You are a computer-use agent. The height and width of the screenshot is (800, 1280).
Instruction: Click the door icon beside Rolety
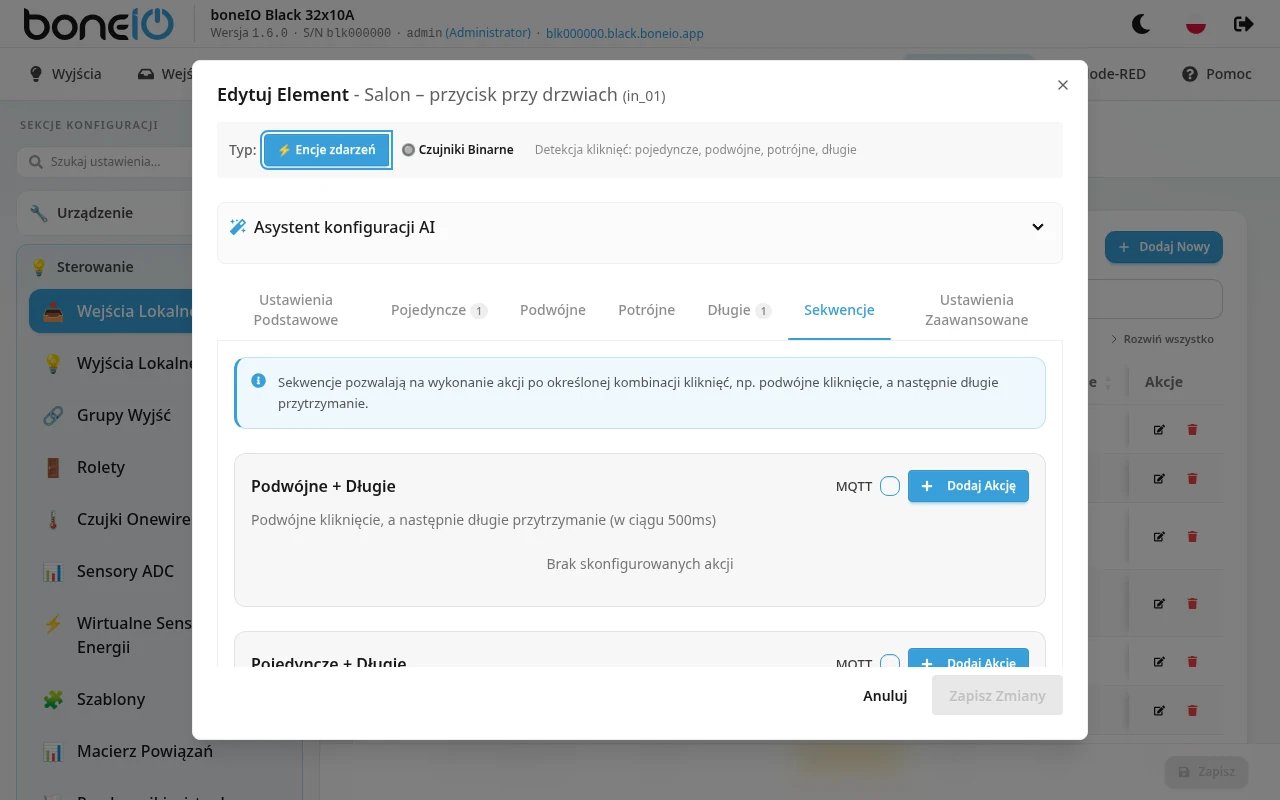(x=53, y=467)
